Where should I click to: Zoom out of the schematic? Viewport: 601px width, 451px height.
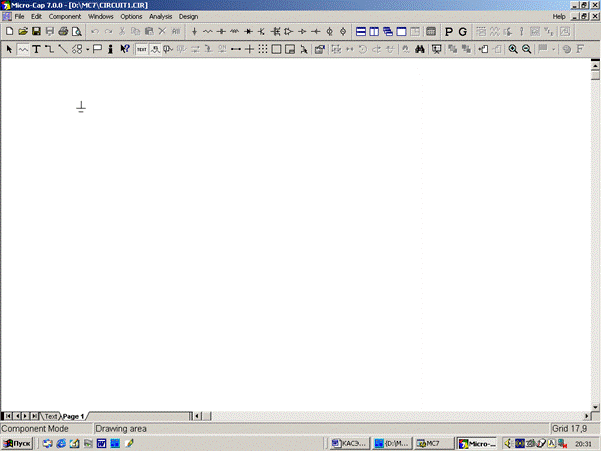pyautogui.click(x=527, y=49)
